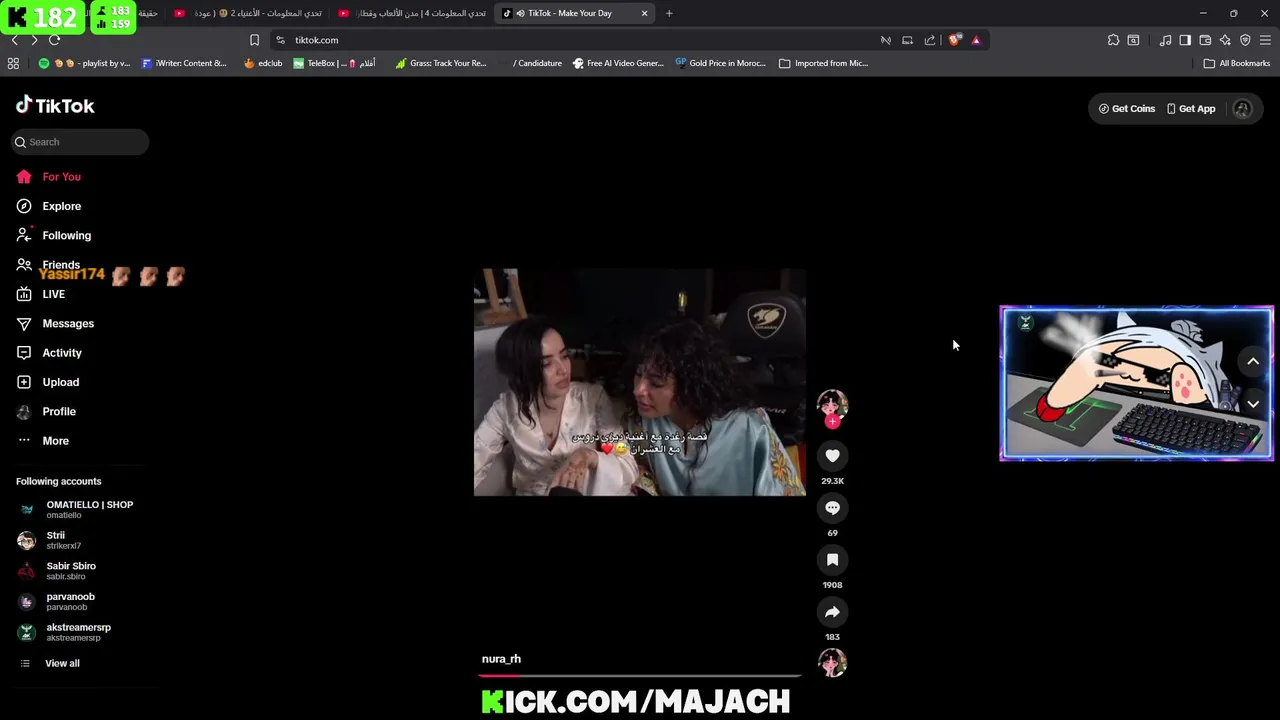Open Brave VPN shield icon
This screenshot has width=1280, height=720.
point(1245,40)
